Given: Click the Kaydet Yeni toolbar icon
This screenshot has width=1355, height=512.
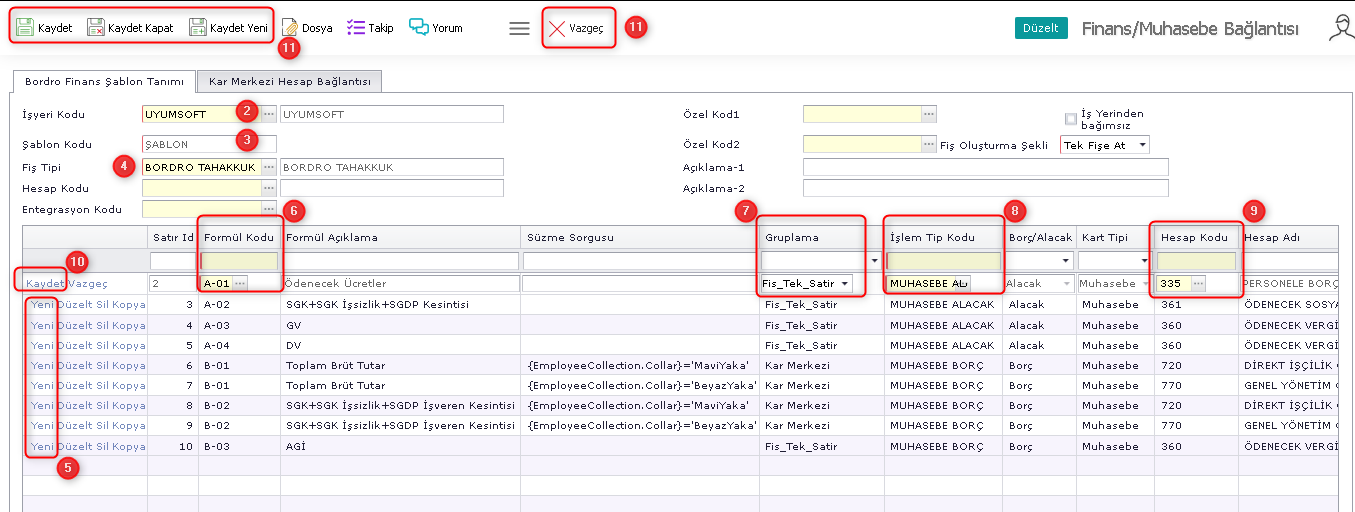Looking at the screenshot, I should pyautogui.click(x=198, y=28).
